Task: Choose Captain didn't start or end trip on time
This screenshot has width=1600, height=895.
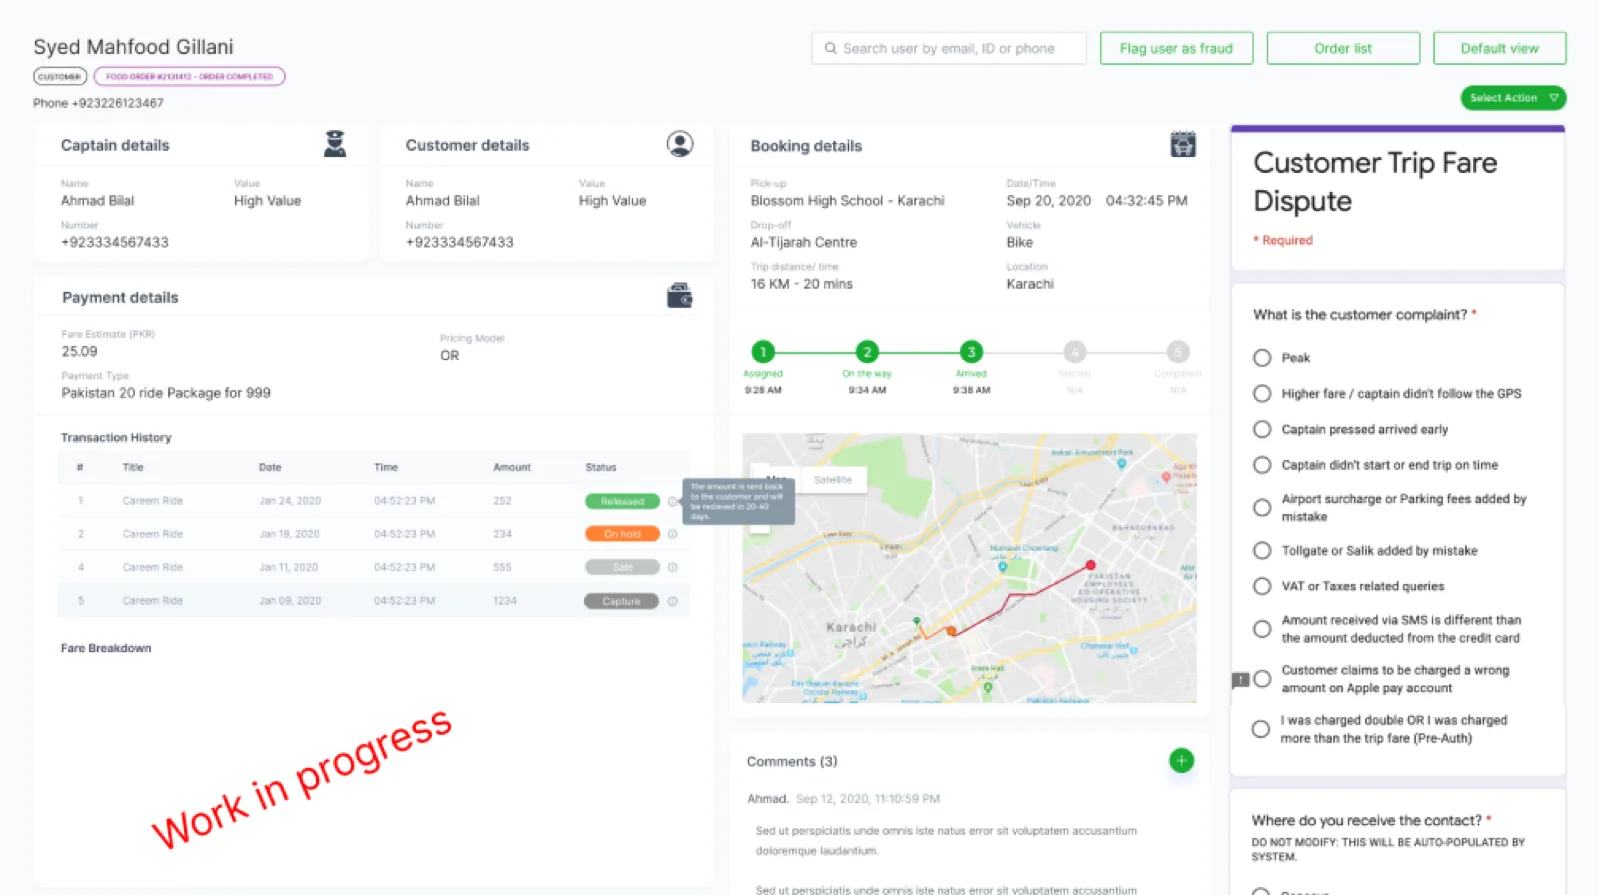Action: click(1262, 465)
